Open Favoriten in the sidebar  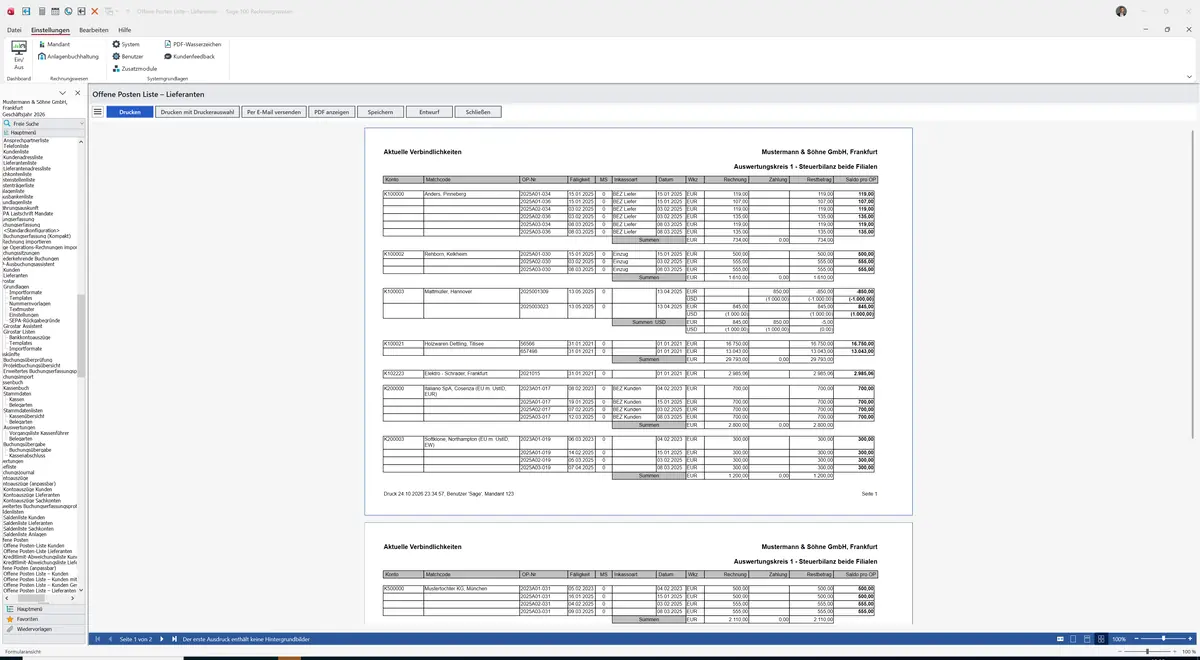(43, 619)
